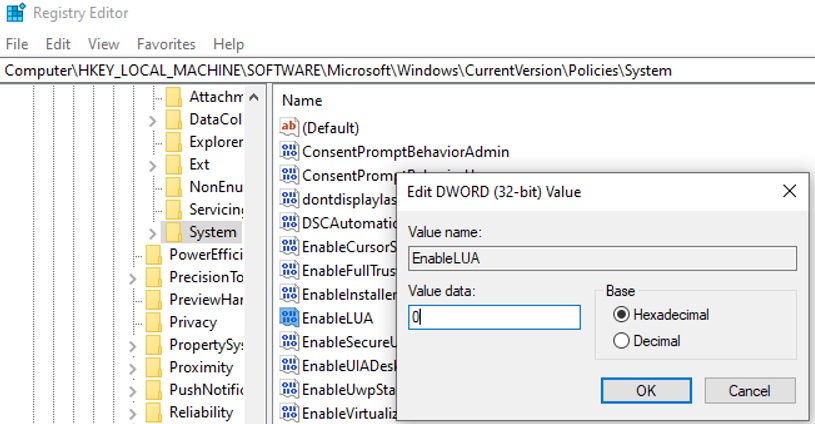Open the Favorites menu

pos(166,44)
